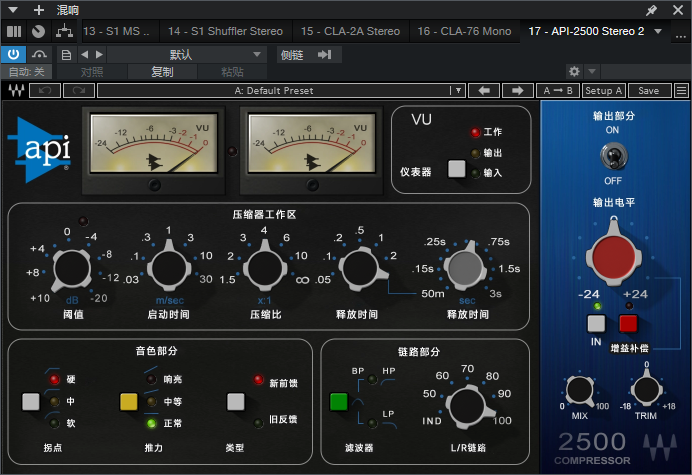Expand the plugin tab list dropdown arrow

[x=658, y=31]
